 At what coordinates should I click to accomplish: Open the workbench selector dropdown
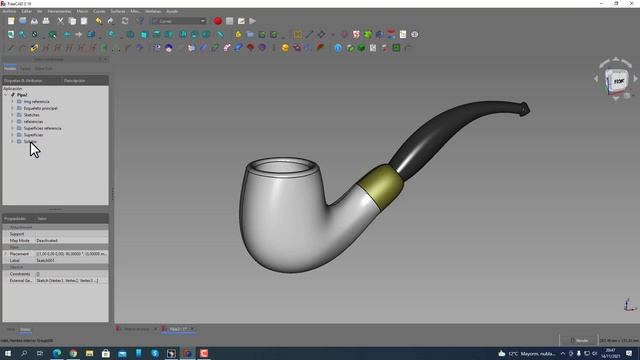179,21
